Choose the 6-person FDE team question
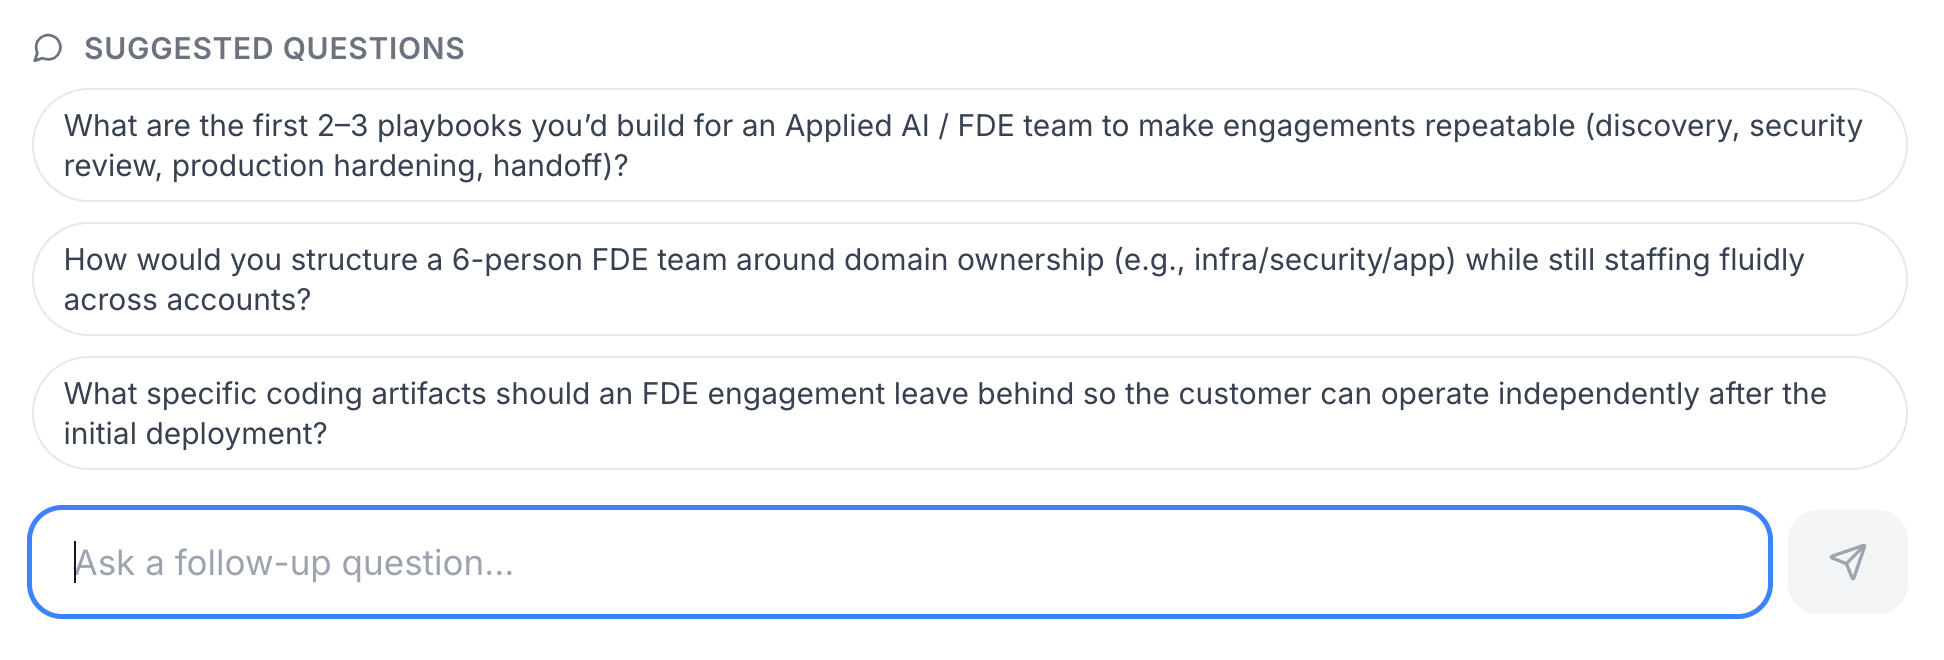Screen dimensions: 1944x660 969,279
